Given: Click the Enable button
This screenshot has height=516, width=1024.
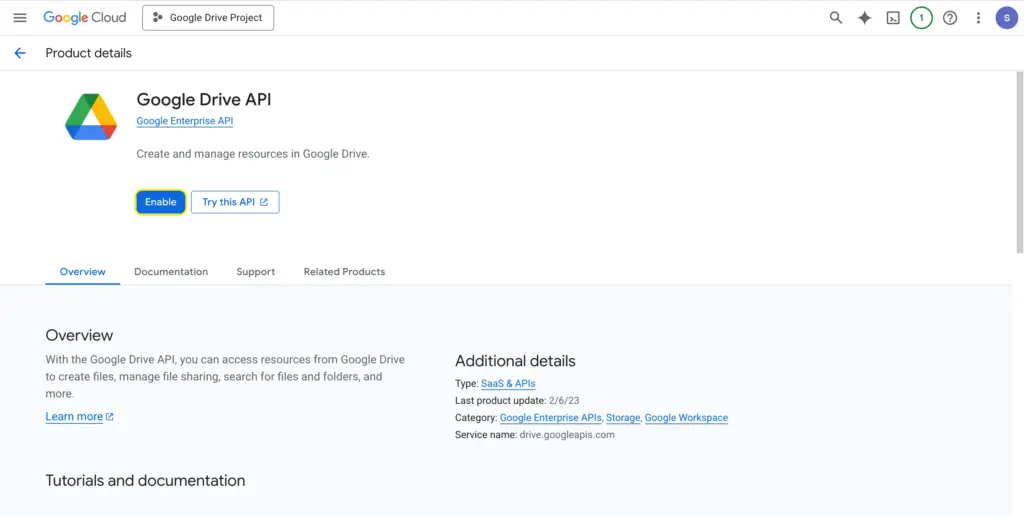Looking at the screenshot, I should tap(161, 202).
